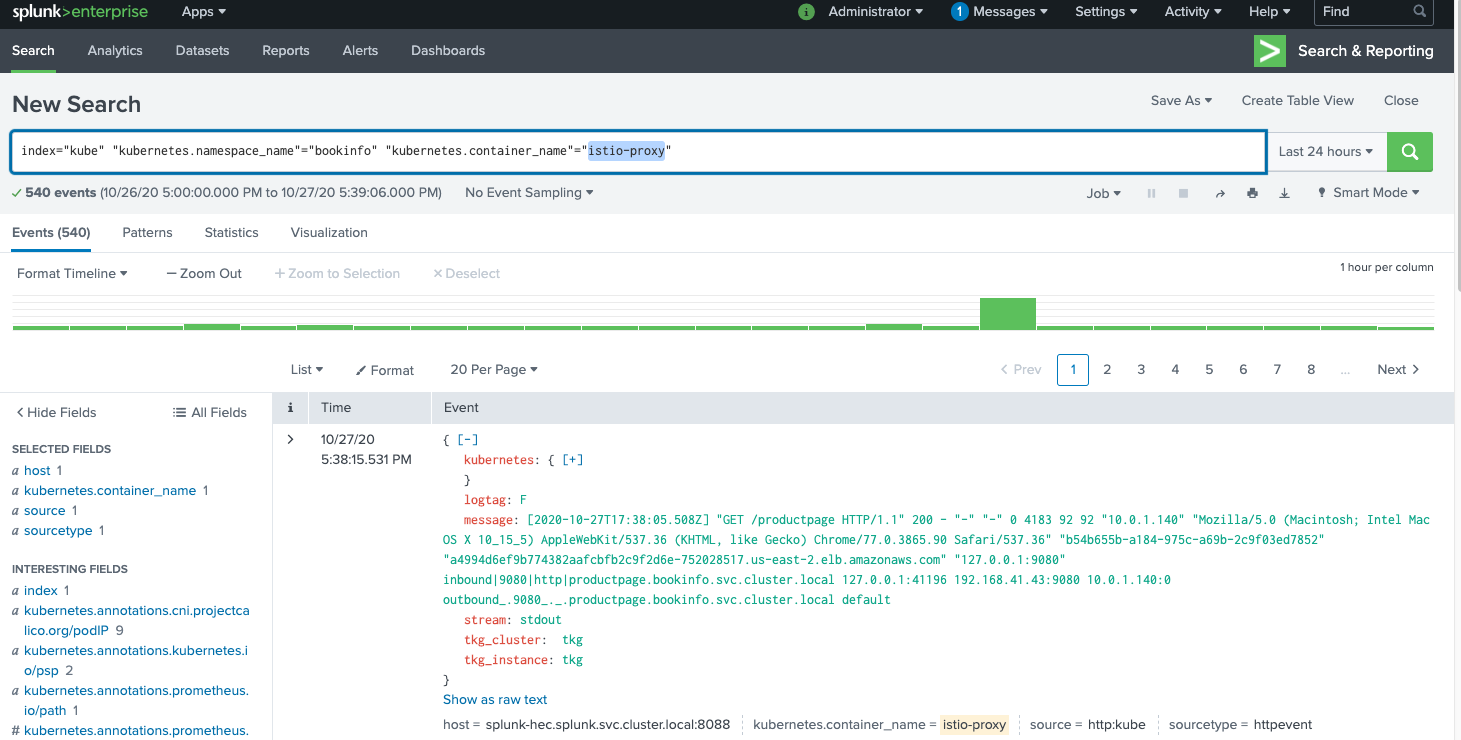Collapse the event JSON with [-]

467,440
